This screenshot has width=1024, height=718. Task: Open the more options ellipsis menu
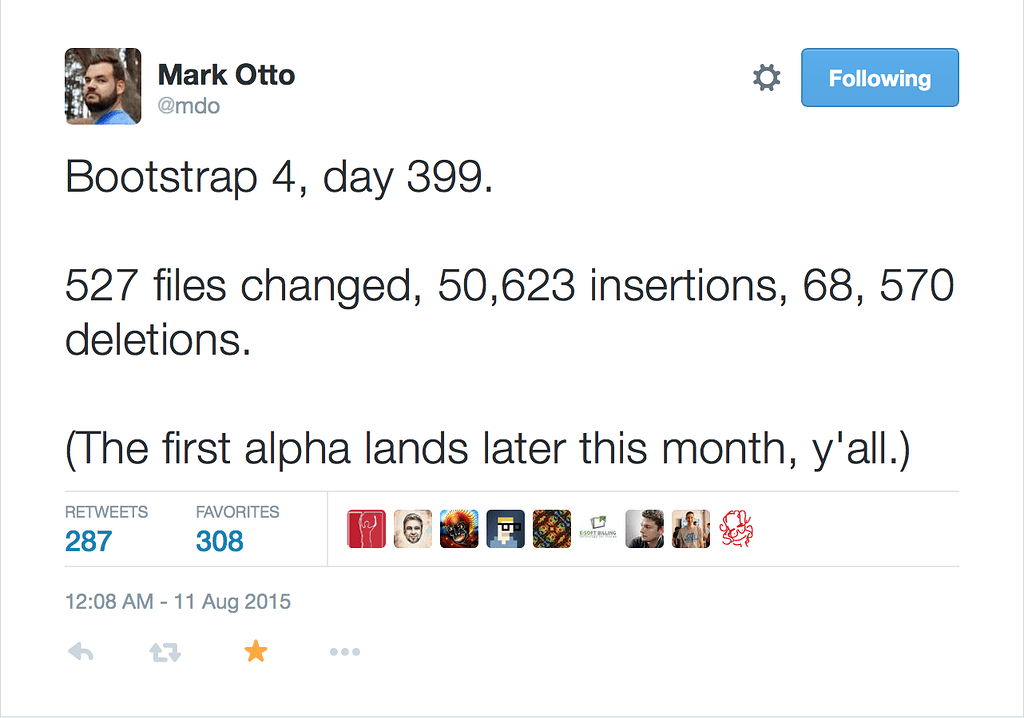click(x=344, y=653)
